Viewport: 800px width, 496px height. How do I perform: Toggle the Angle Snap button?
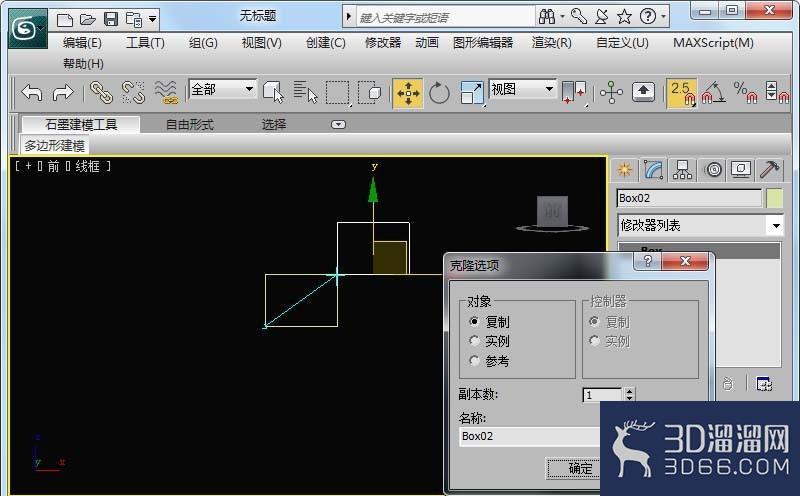(x=714, y=93)
